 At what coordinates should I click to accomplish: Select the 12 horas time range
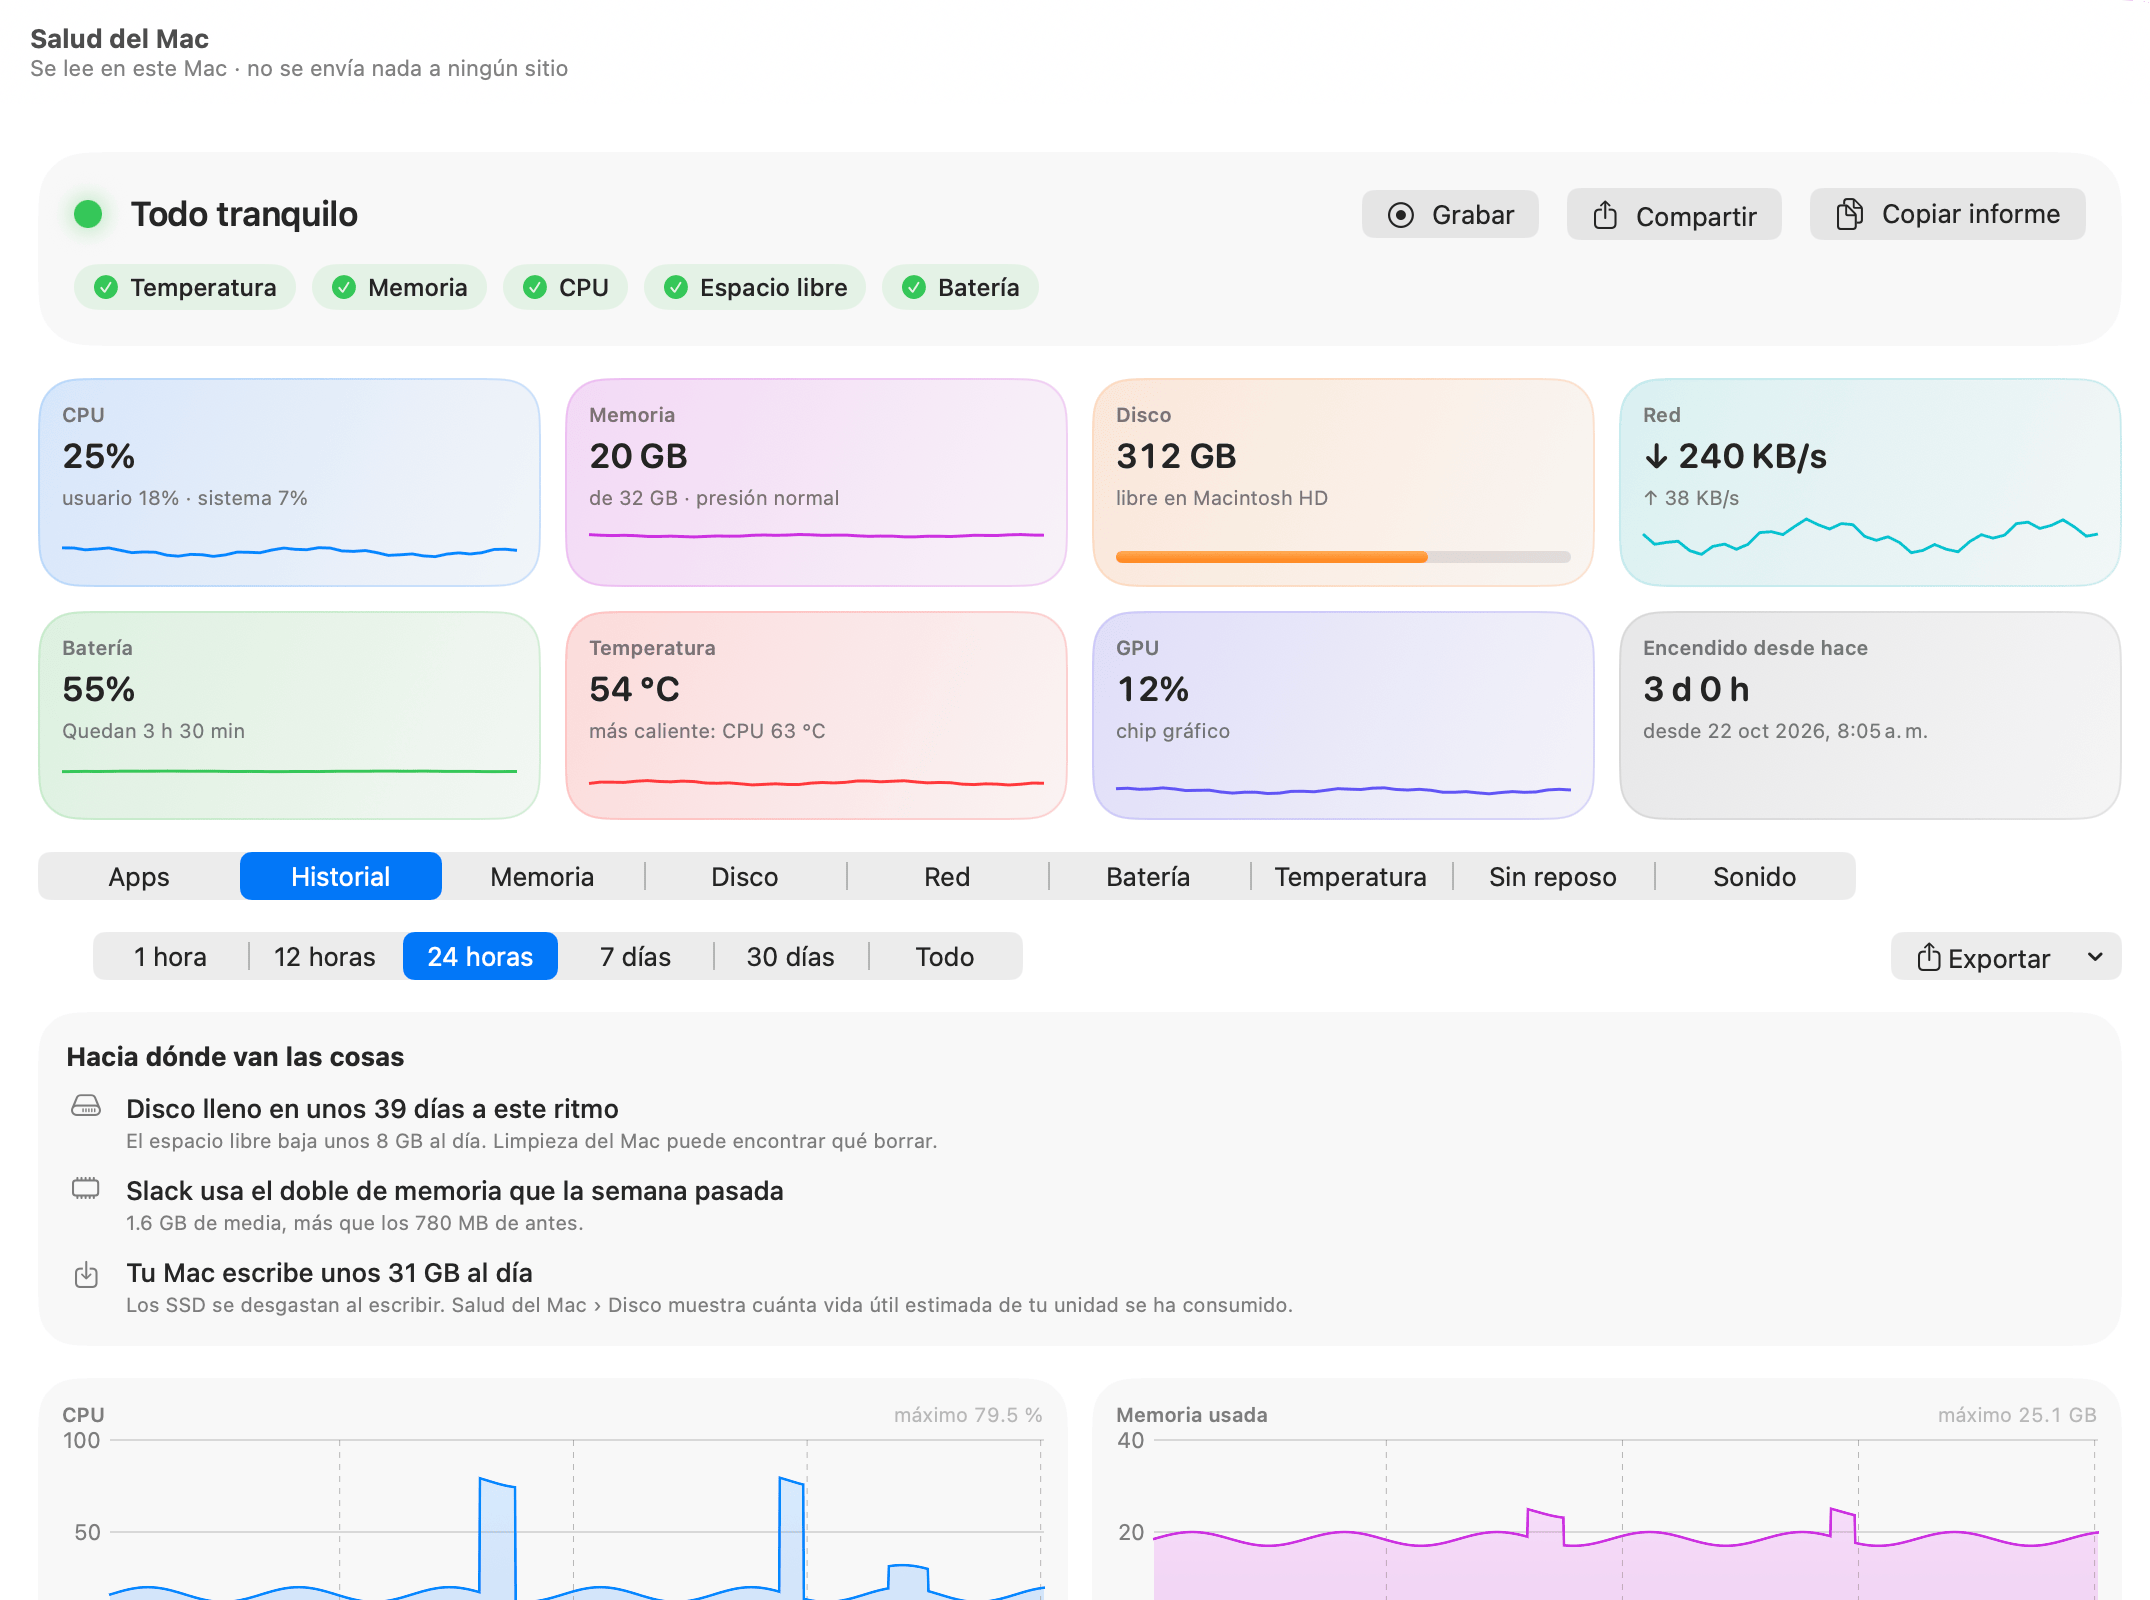pyautogui.click(x=325, y=957)
